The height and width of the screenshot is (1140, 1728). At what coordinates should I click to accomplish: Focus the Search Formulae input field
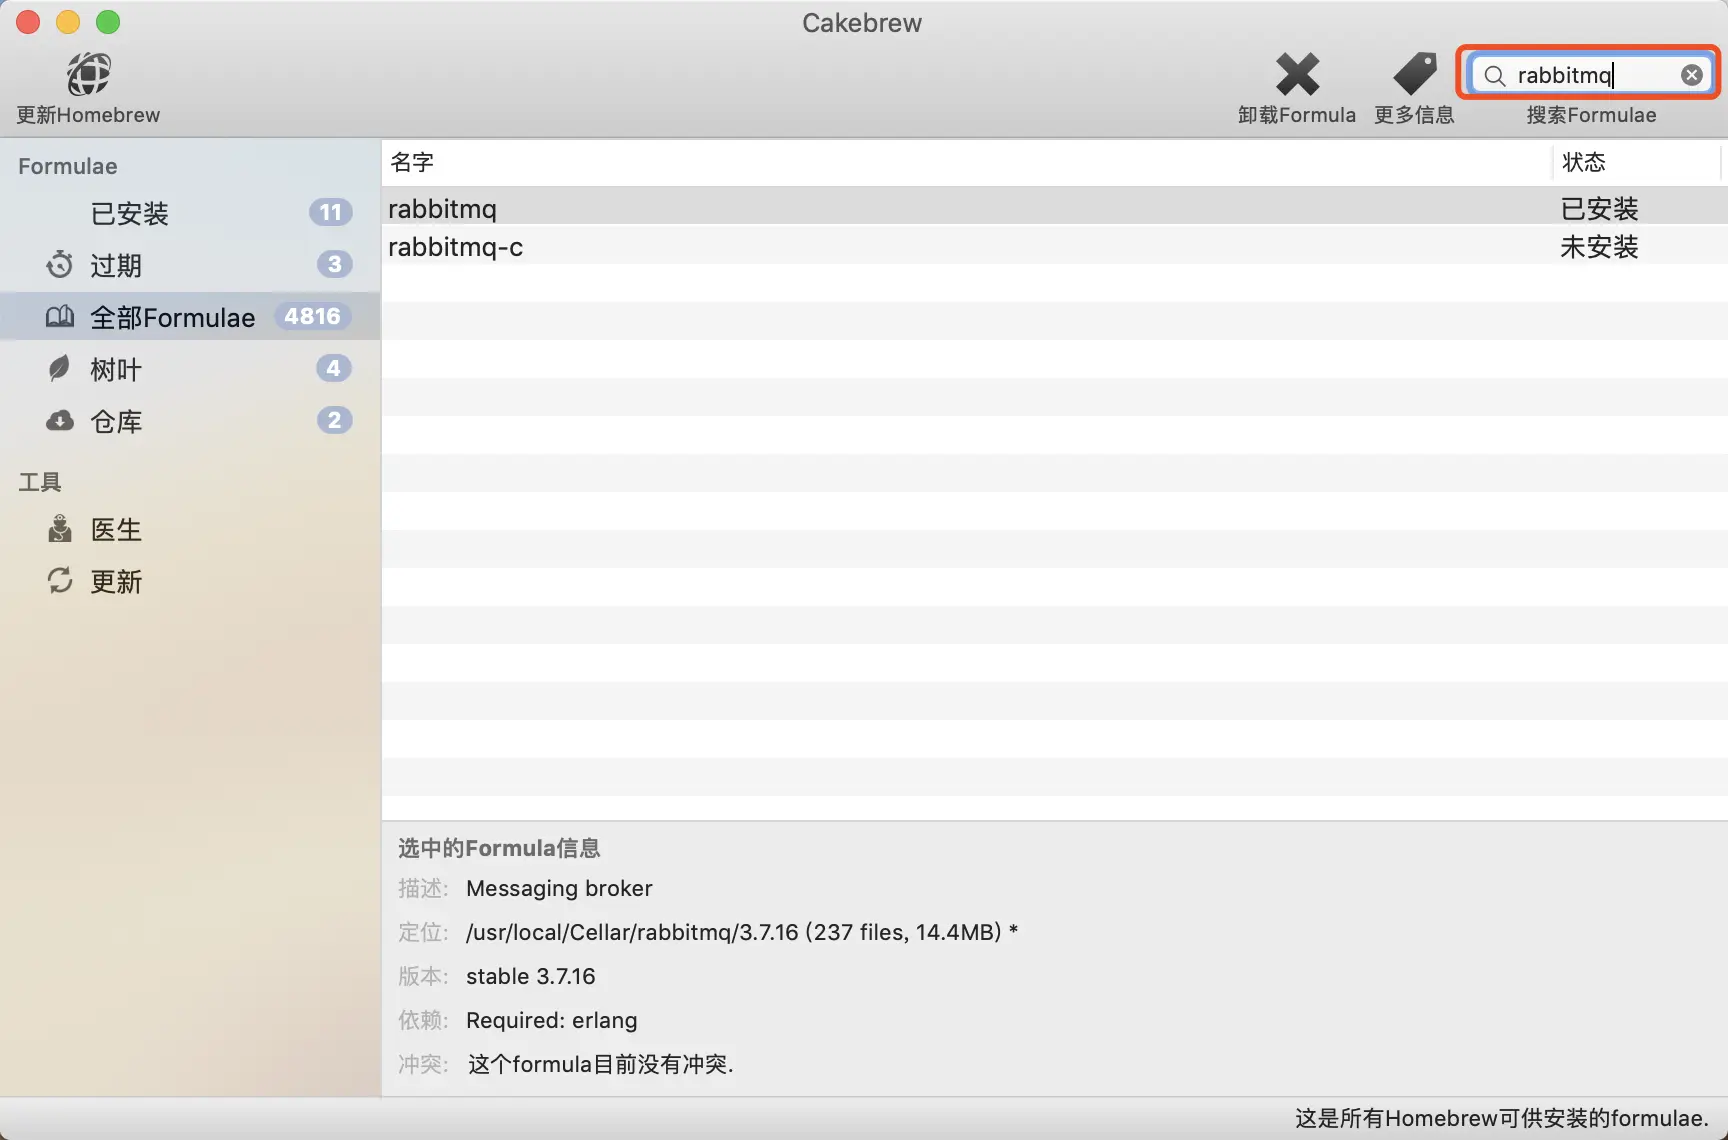click(1590, 75)
